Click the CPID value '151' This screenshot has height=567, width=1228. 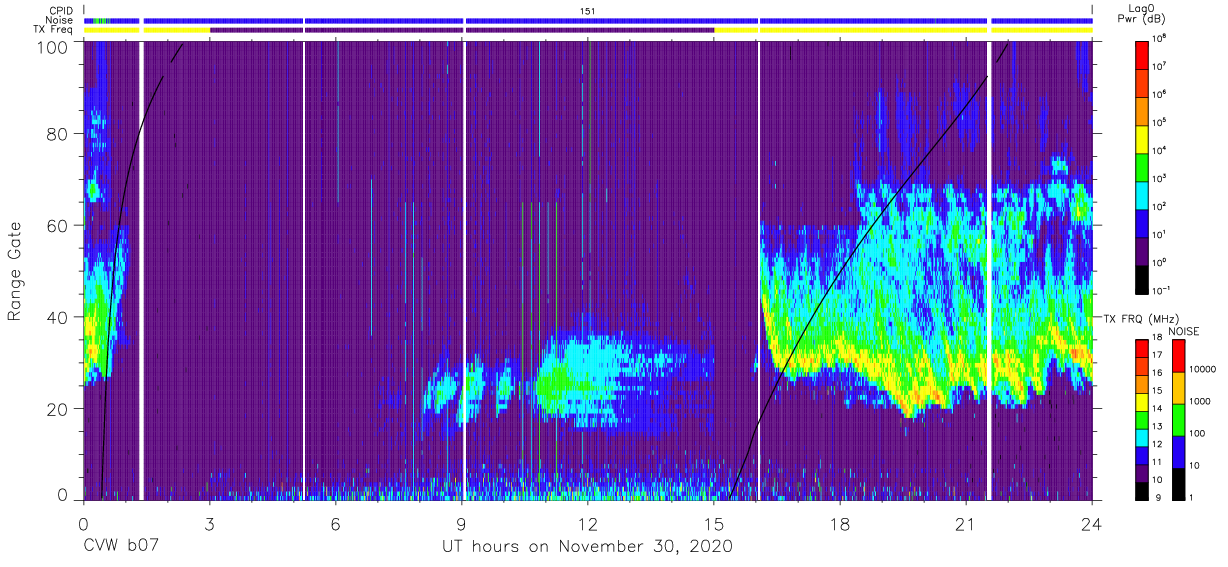(x=588, y=11)
